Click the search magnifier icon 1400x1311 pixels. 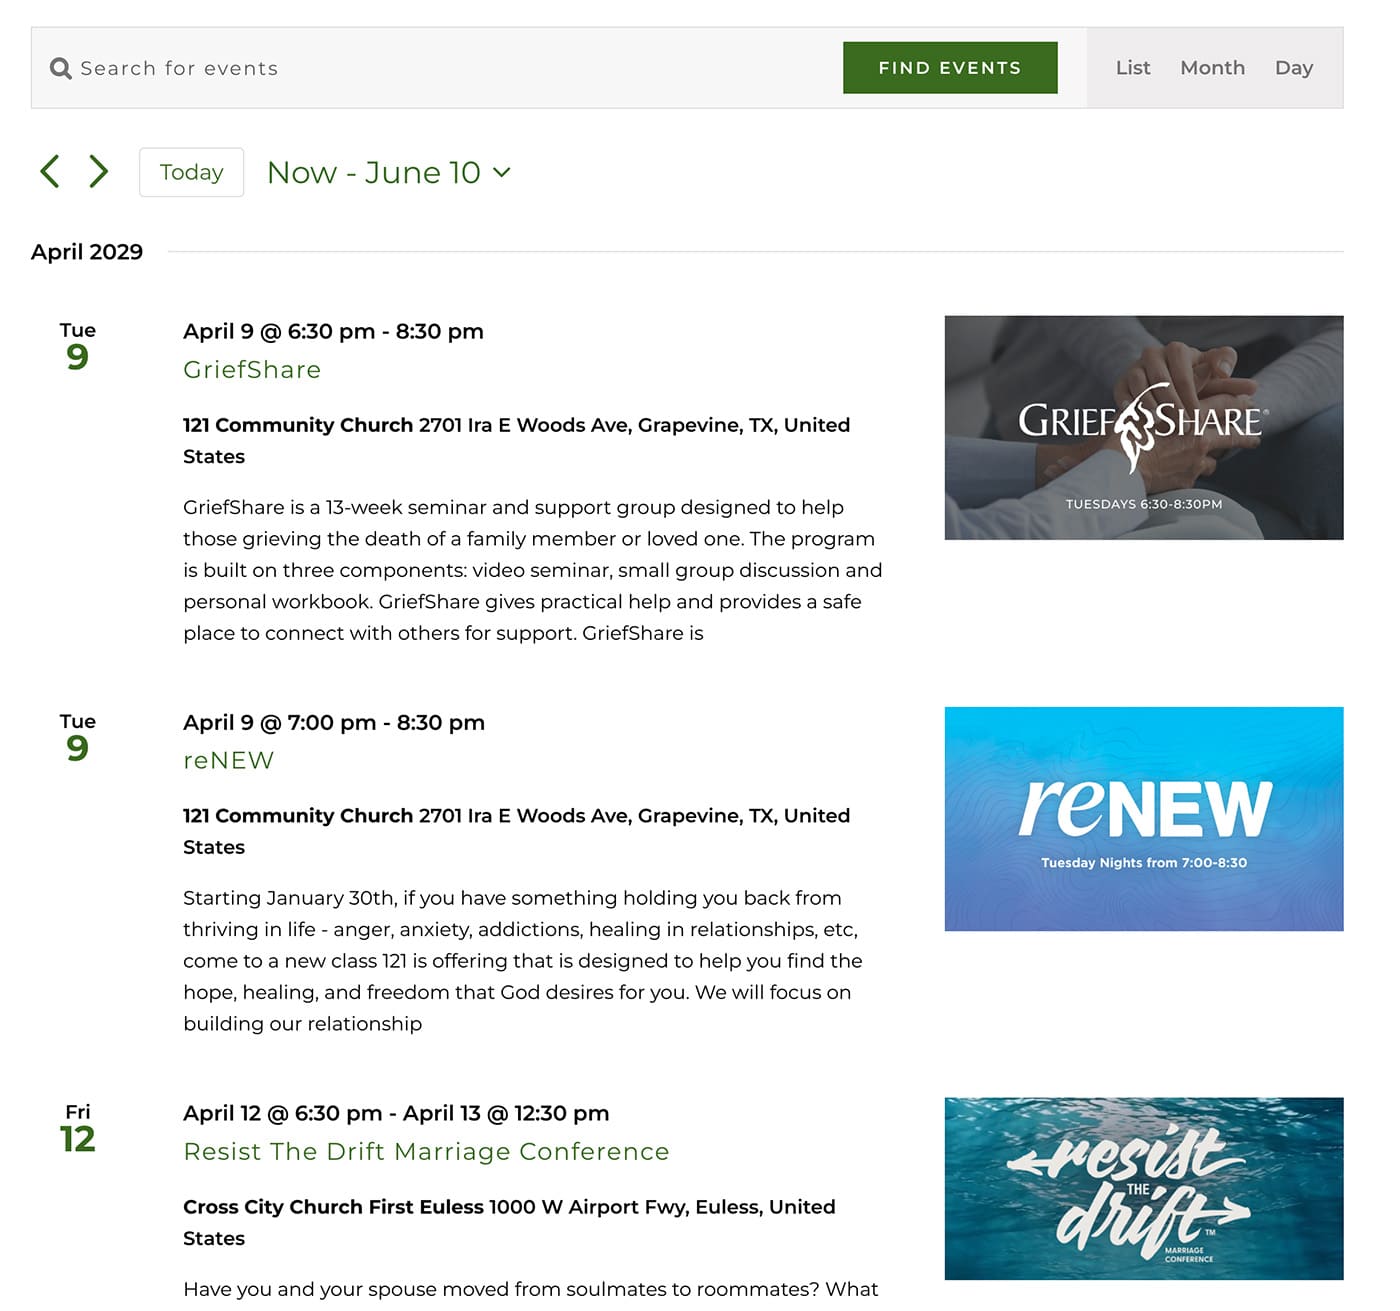coord(61,67)
